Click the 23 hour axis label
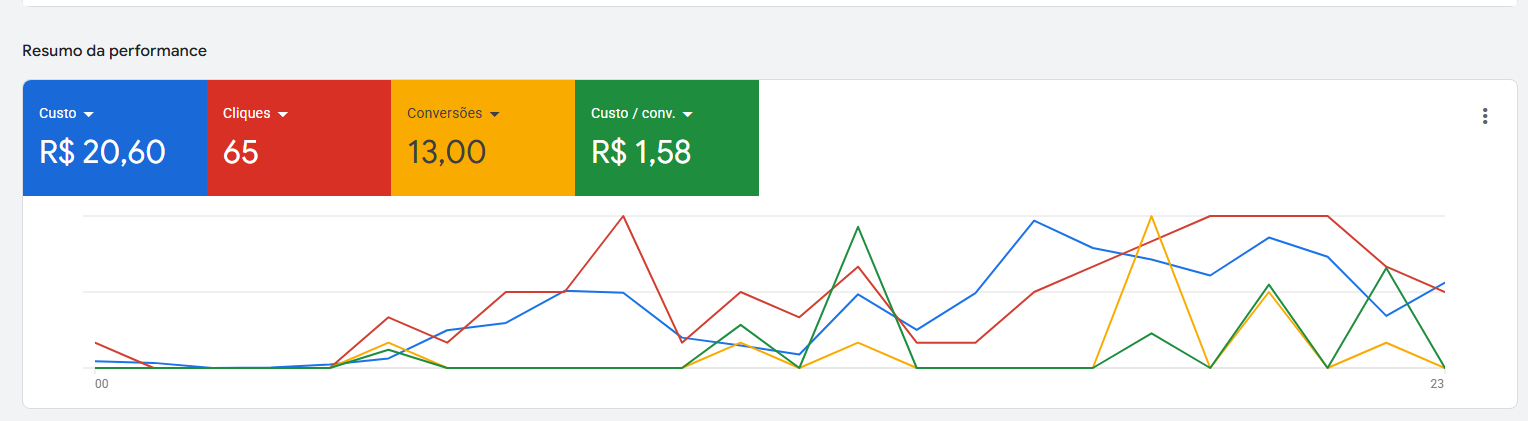 [x=1437, y=384]
